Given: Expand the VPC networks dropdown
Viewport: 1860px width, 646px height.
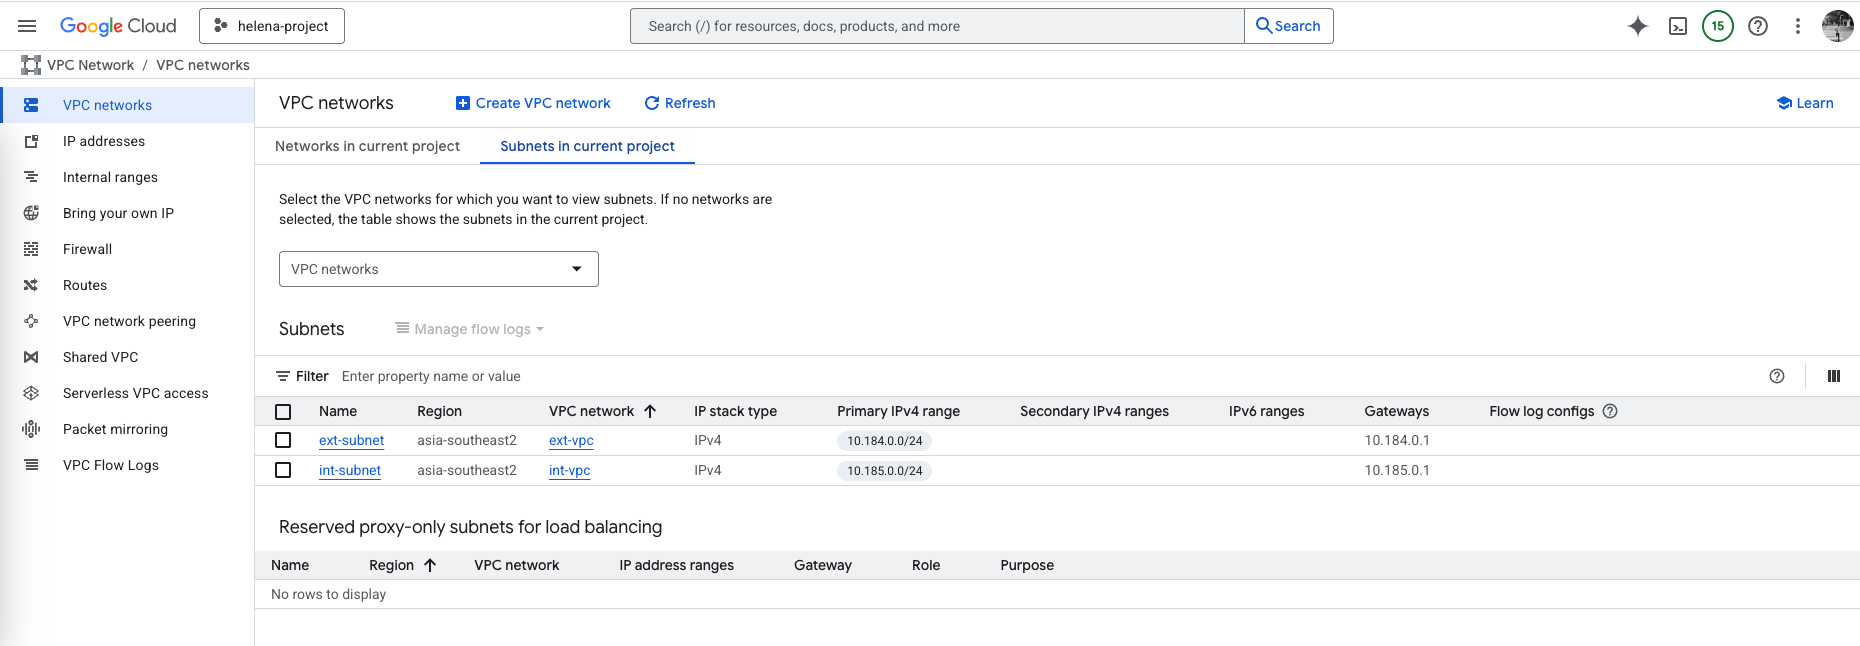Looking at the screenshot, I should (438, 269).
